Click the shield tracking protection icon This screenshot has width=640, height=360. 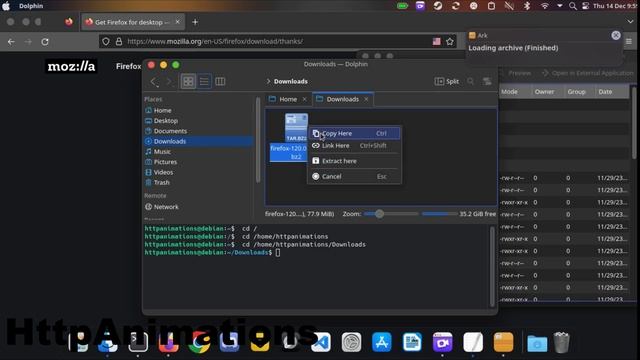coord(106,41)
